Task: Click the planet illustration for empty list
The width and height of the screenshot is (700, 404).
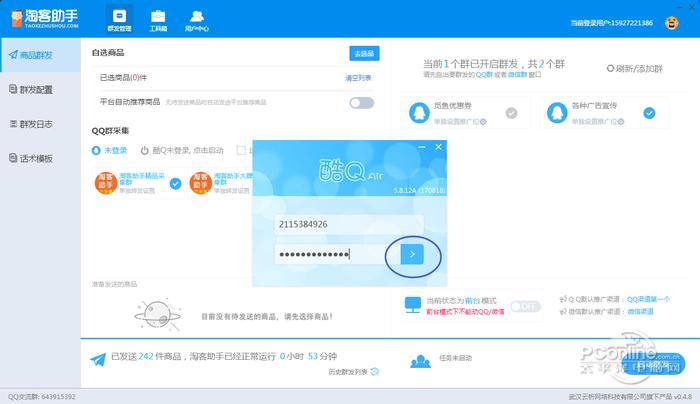Action: (x=158, y=314)
